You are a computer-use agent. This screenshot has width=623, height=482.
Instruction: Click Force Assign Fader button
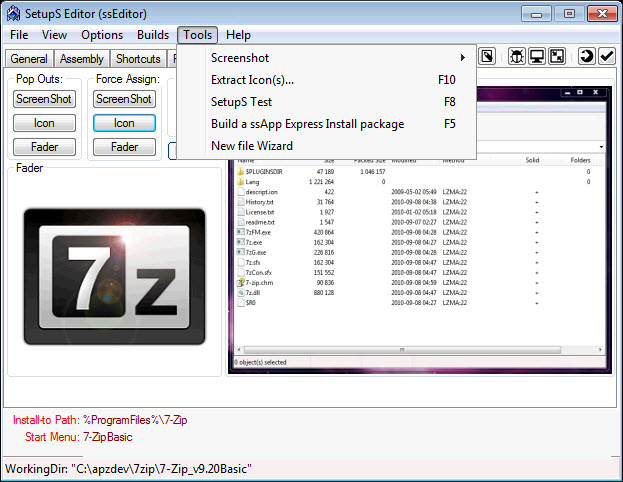(x=124, y=147)
